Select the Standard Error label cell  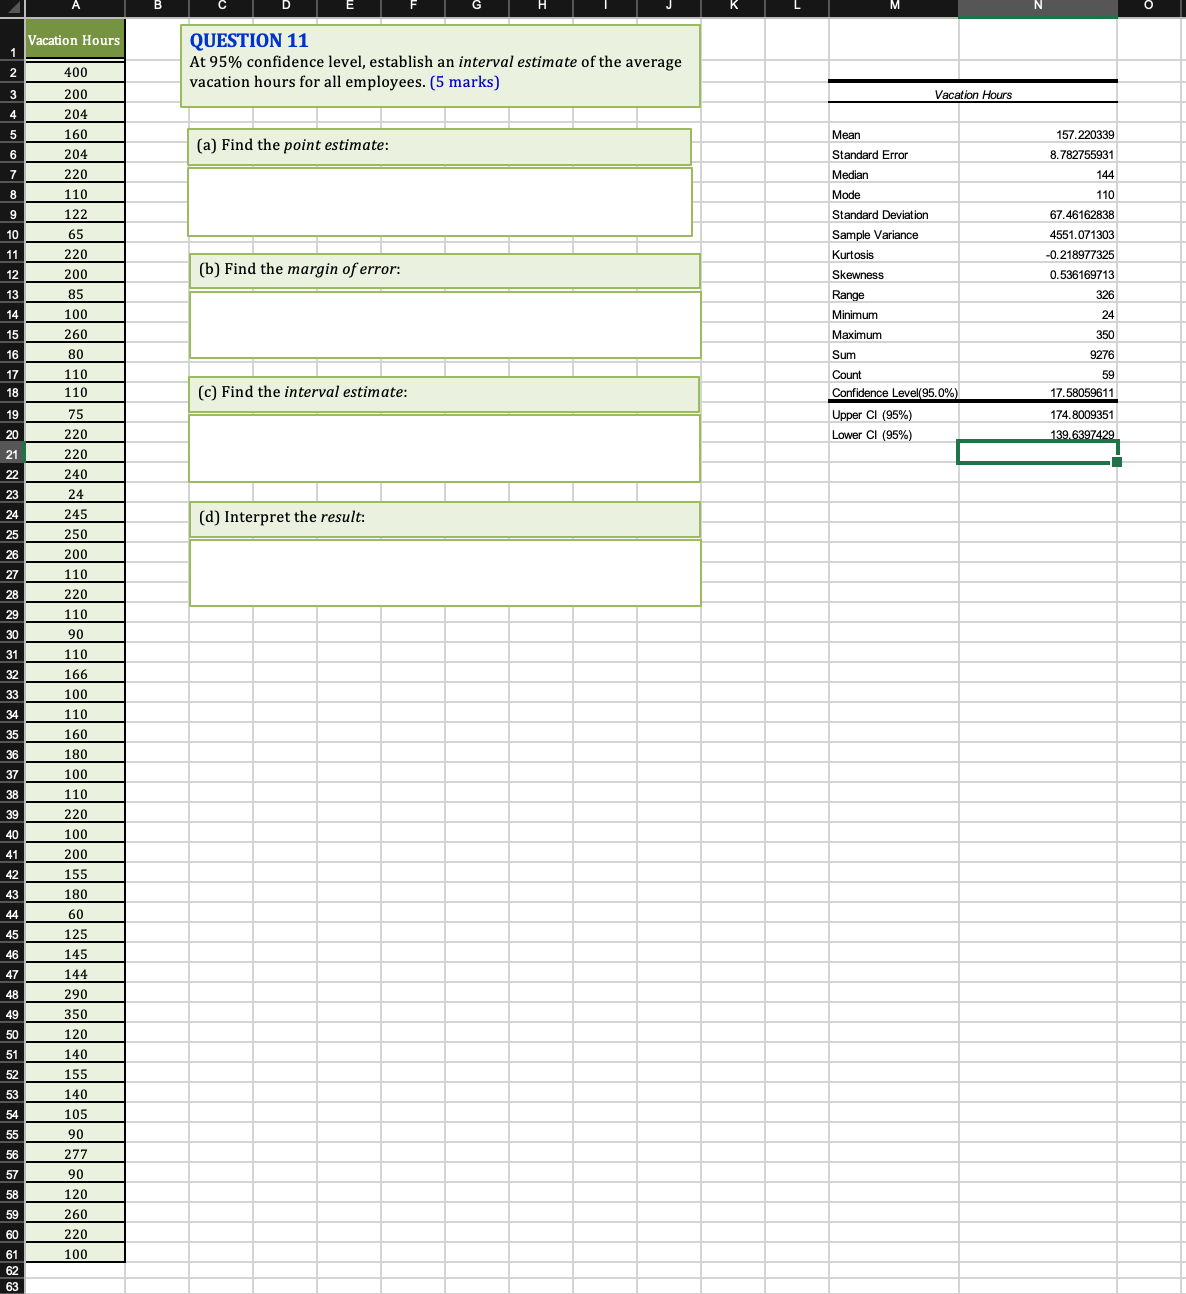[893, 154]
